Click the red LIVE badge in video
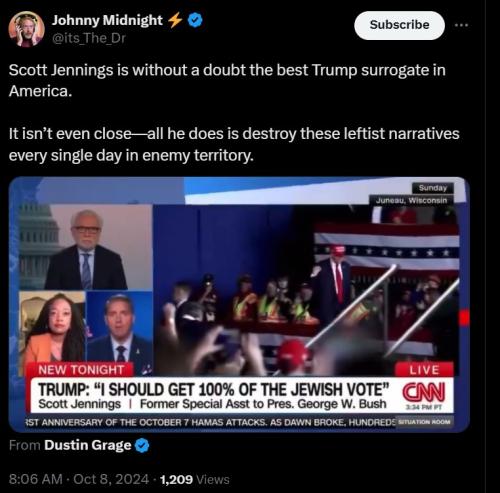The image size is (500, 493). click(x=424, y=370)
